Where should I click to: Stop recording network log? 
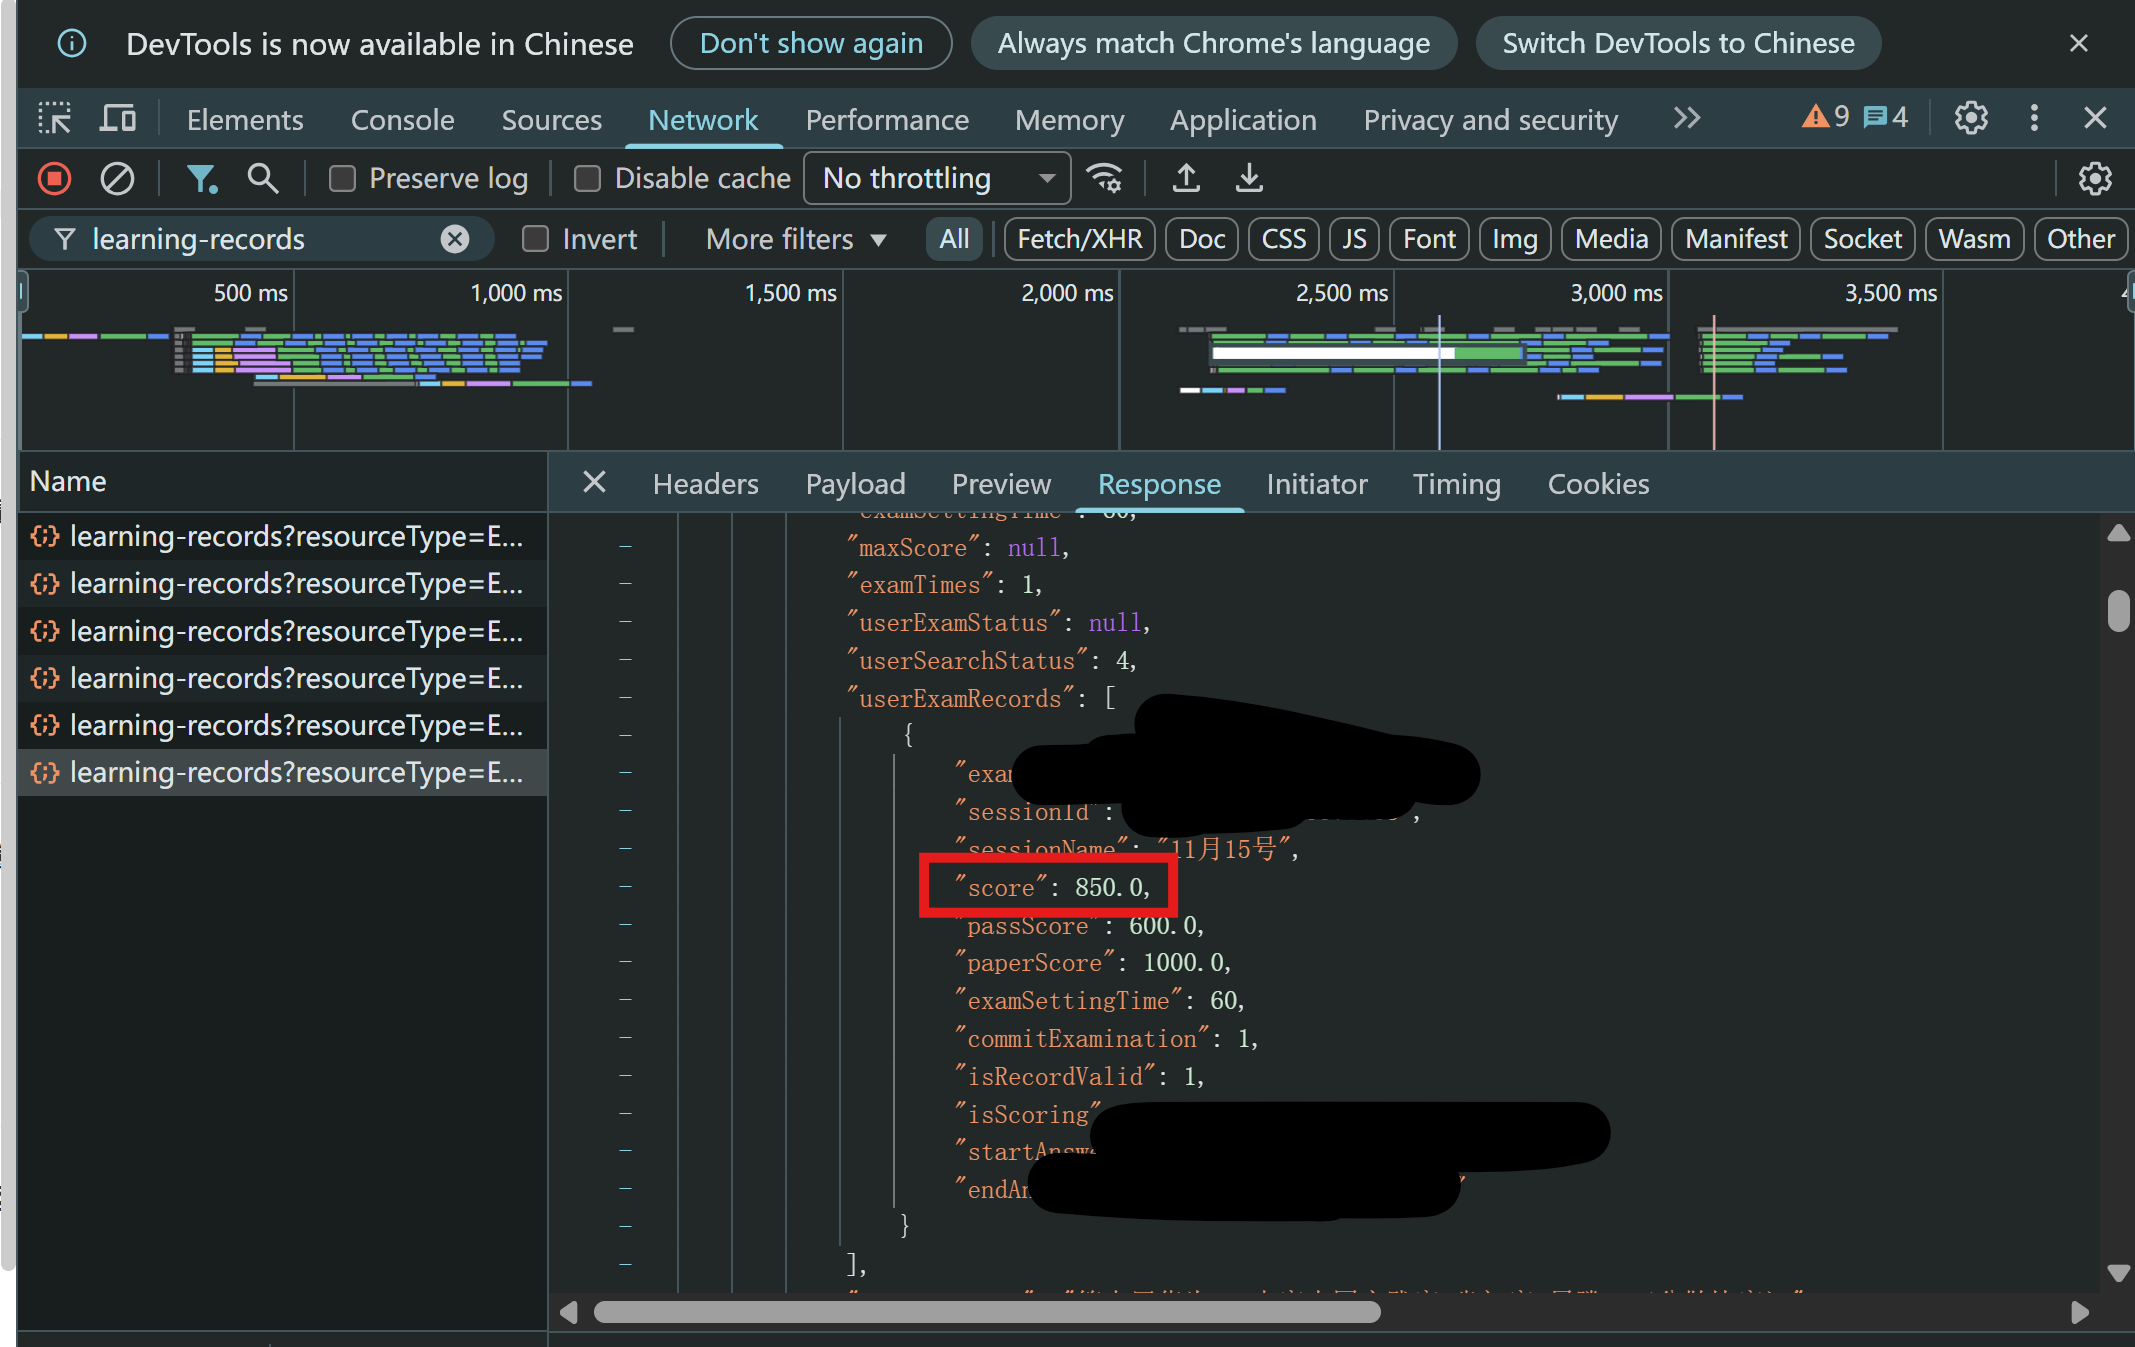click(55, 179)
